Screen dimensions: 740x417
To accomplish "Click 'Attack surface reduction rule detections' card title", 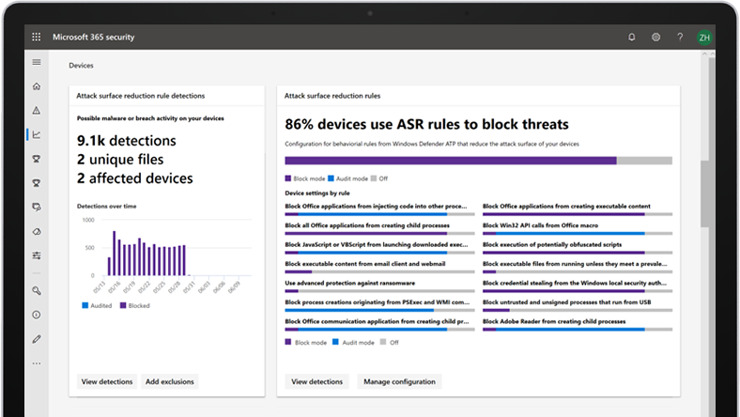I will pos(141,96).
